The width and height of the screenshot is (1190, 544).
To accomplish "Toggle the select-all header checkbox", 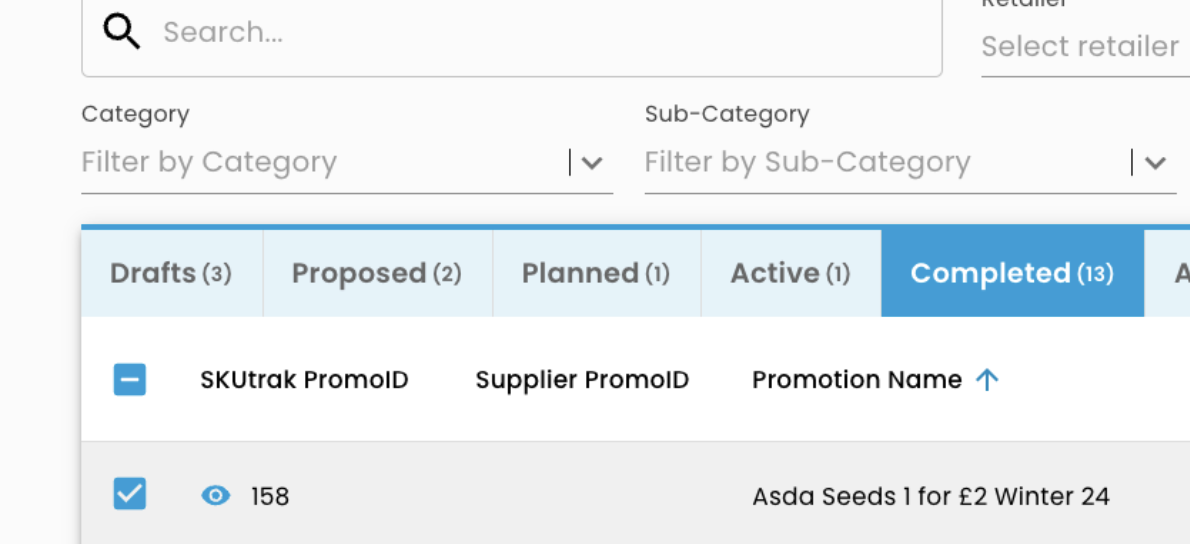I will (x=130, y=380).
